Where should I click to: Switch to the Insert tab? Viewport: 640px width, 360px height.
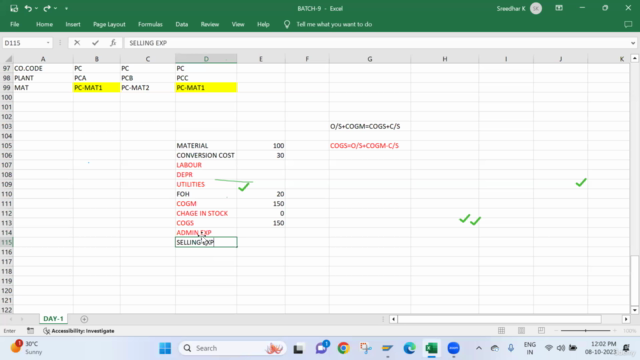click(73, 24)
